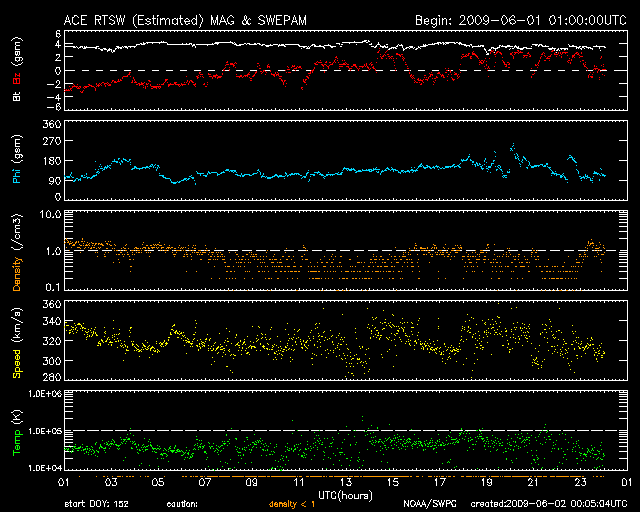
Task: Click the start DOY: 152 text
Action: coord(97,504)
